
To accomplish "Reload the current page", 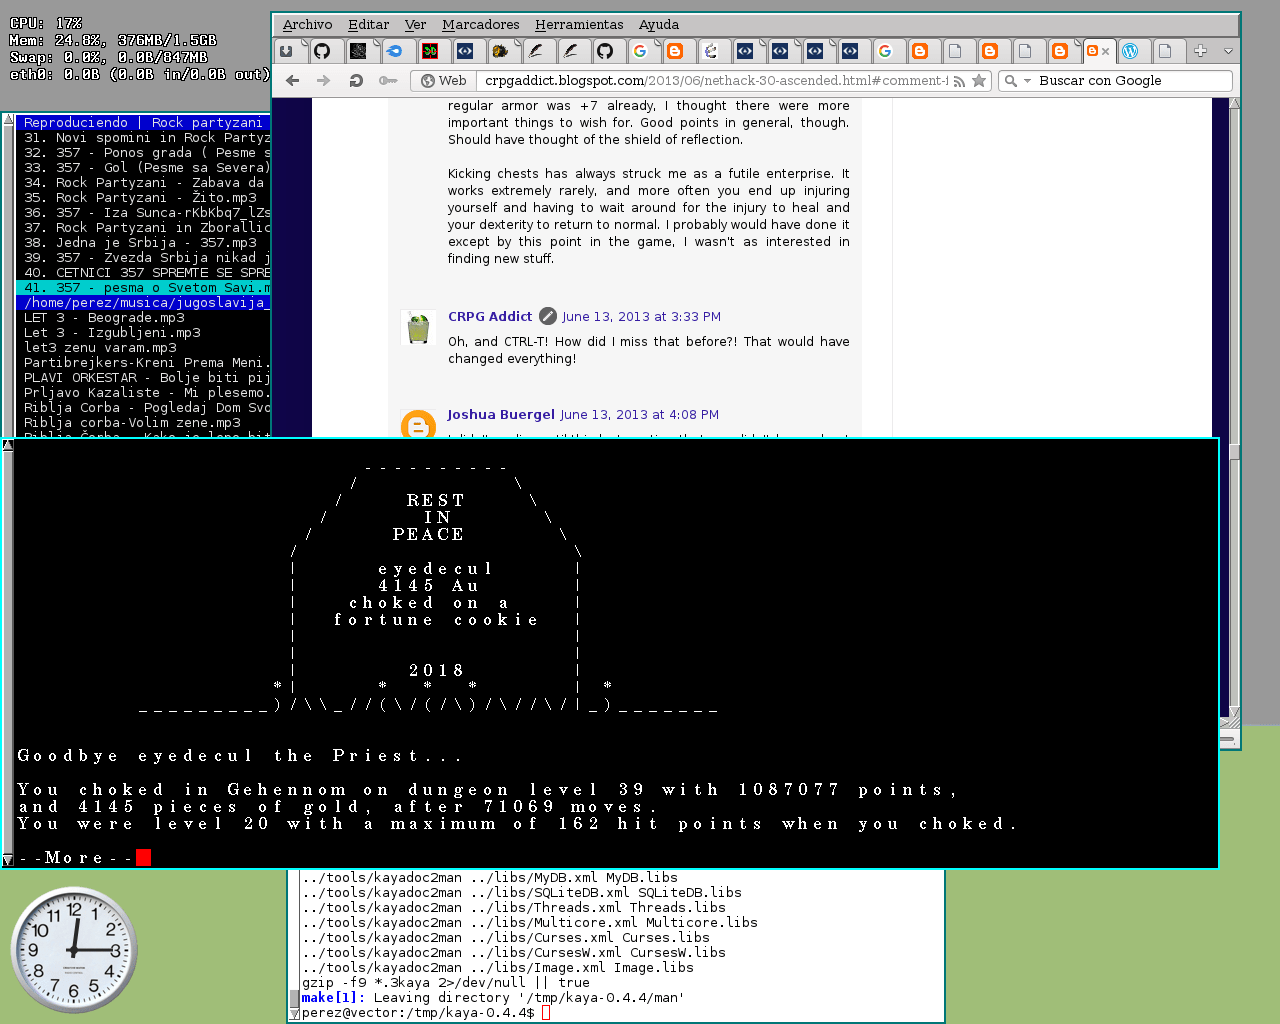I will pyautogui.click(x=356, y=81).
